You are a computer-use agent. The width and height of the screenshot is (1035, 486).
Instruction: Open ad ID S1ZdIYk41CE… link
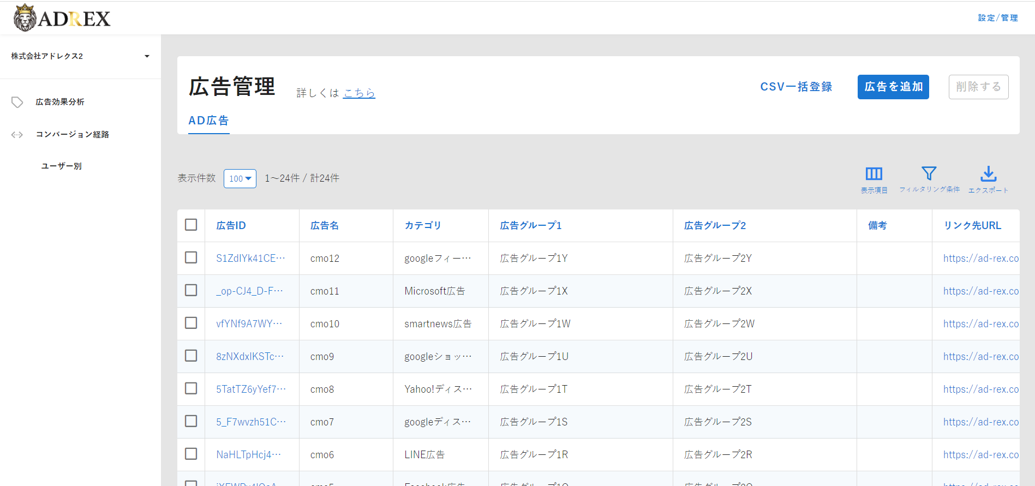pos(251,258)
